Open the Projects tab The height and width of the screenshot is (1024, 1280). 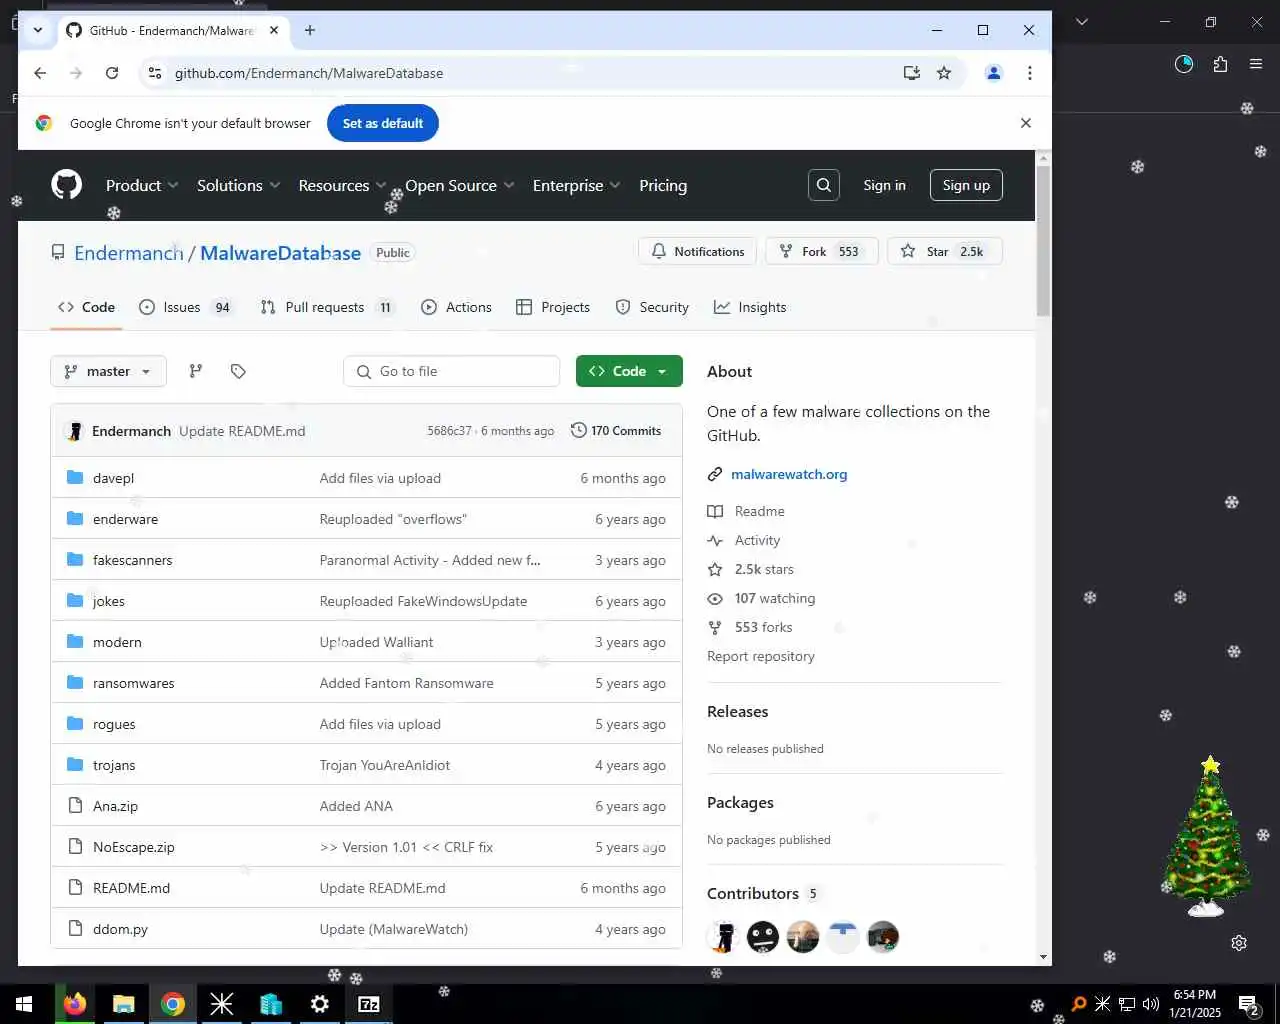[x=553, y=307]
